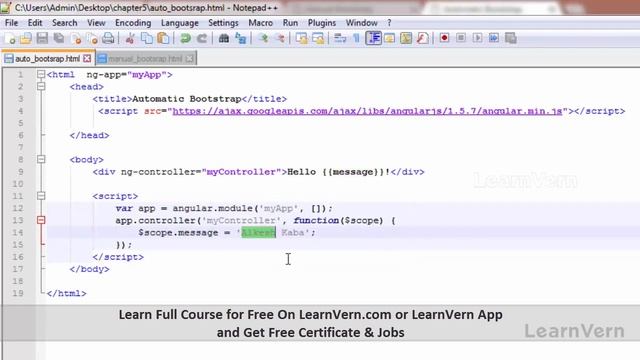
Task: Open the Search menu
Action: click(64, 23)
